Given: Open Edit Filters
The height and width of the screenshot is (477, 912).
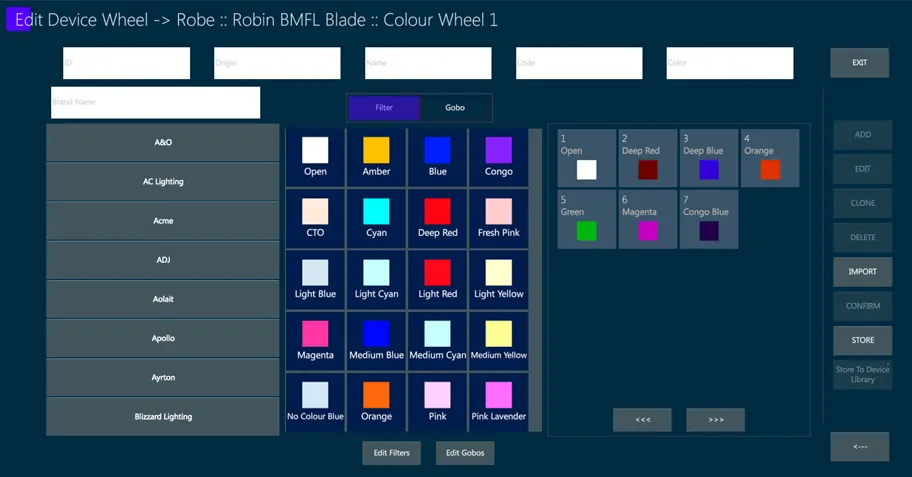Looking at the screenshot, I should pyautogui.click(x=391, y=453).
